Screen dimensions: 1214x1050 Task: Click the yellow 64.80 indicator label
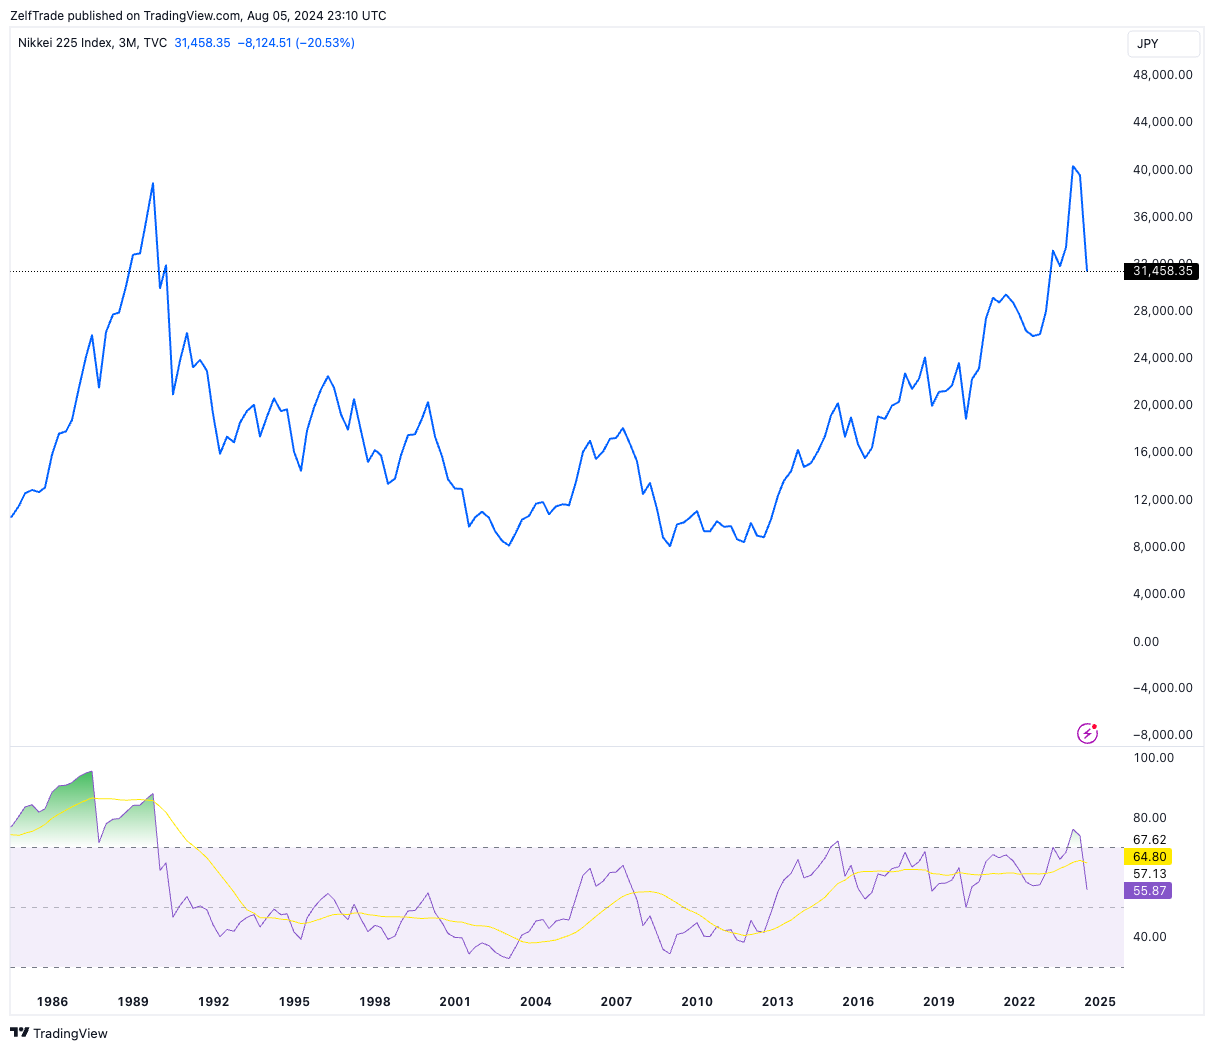tap(1149, 857)
